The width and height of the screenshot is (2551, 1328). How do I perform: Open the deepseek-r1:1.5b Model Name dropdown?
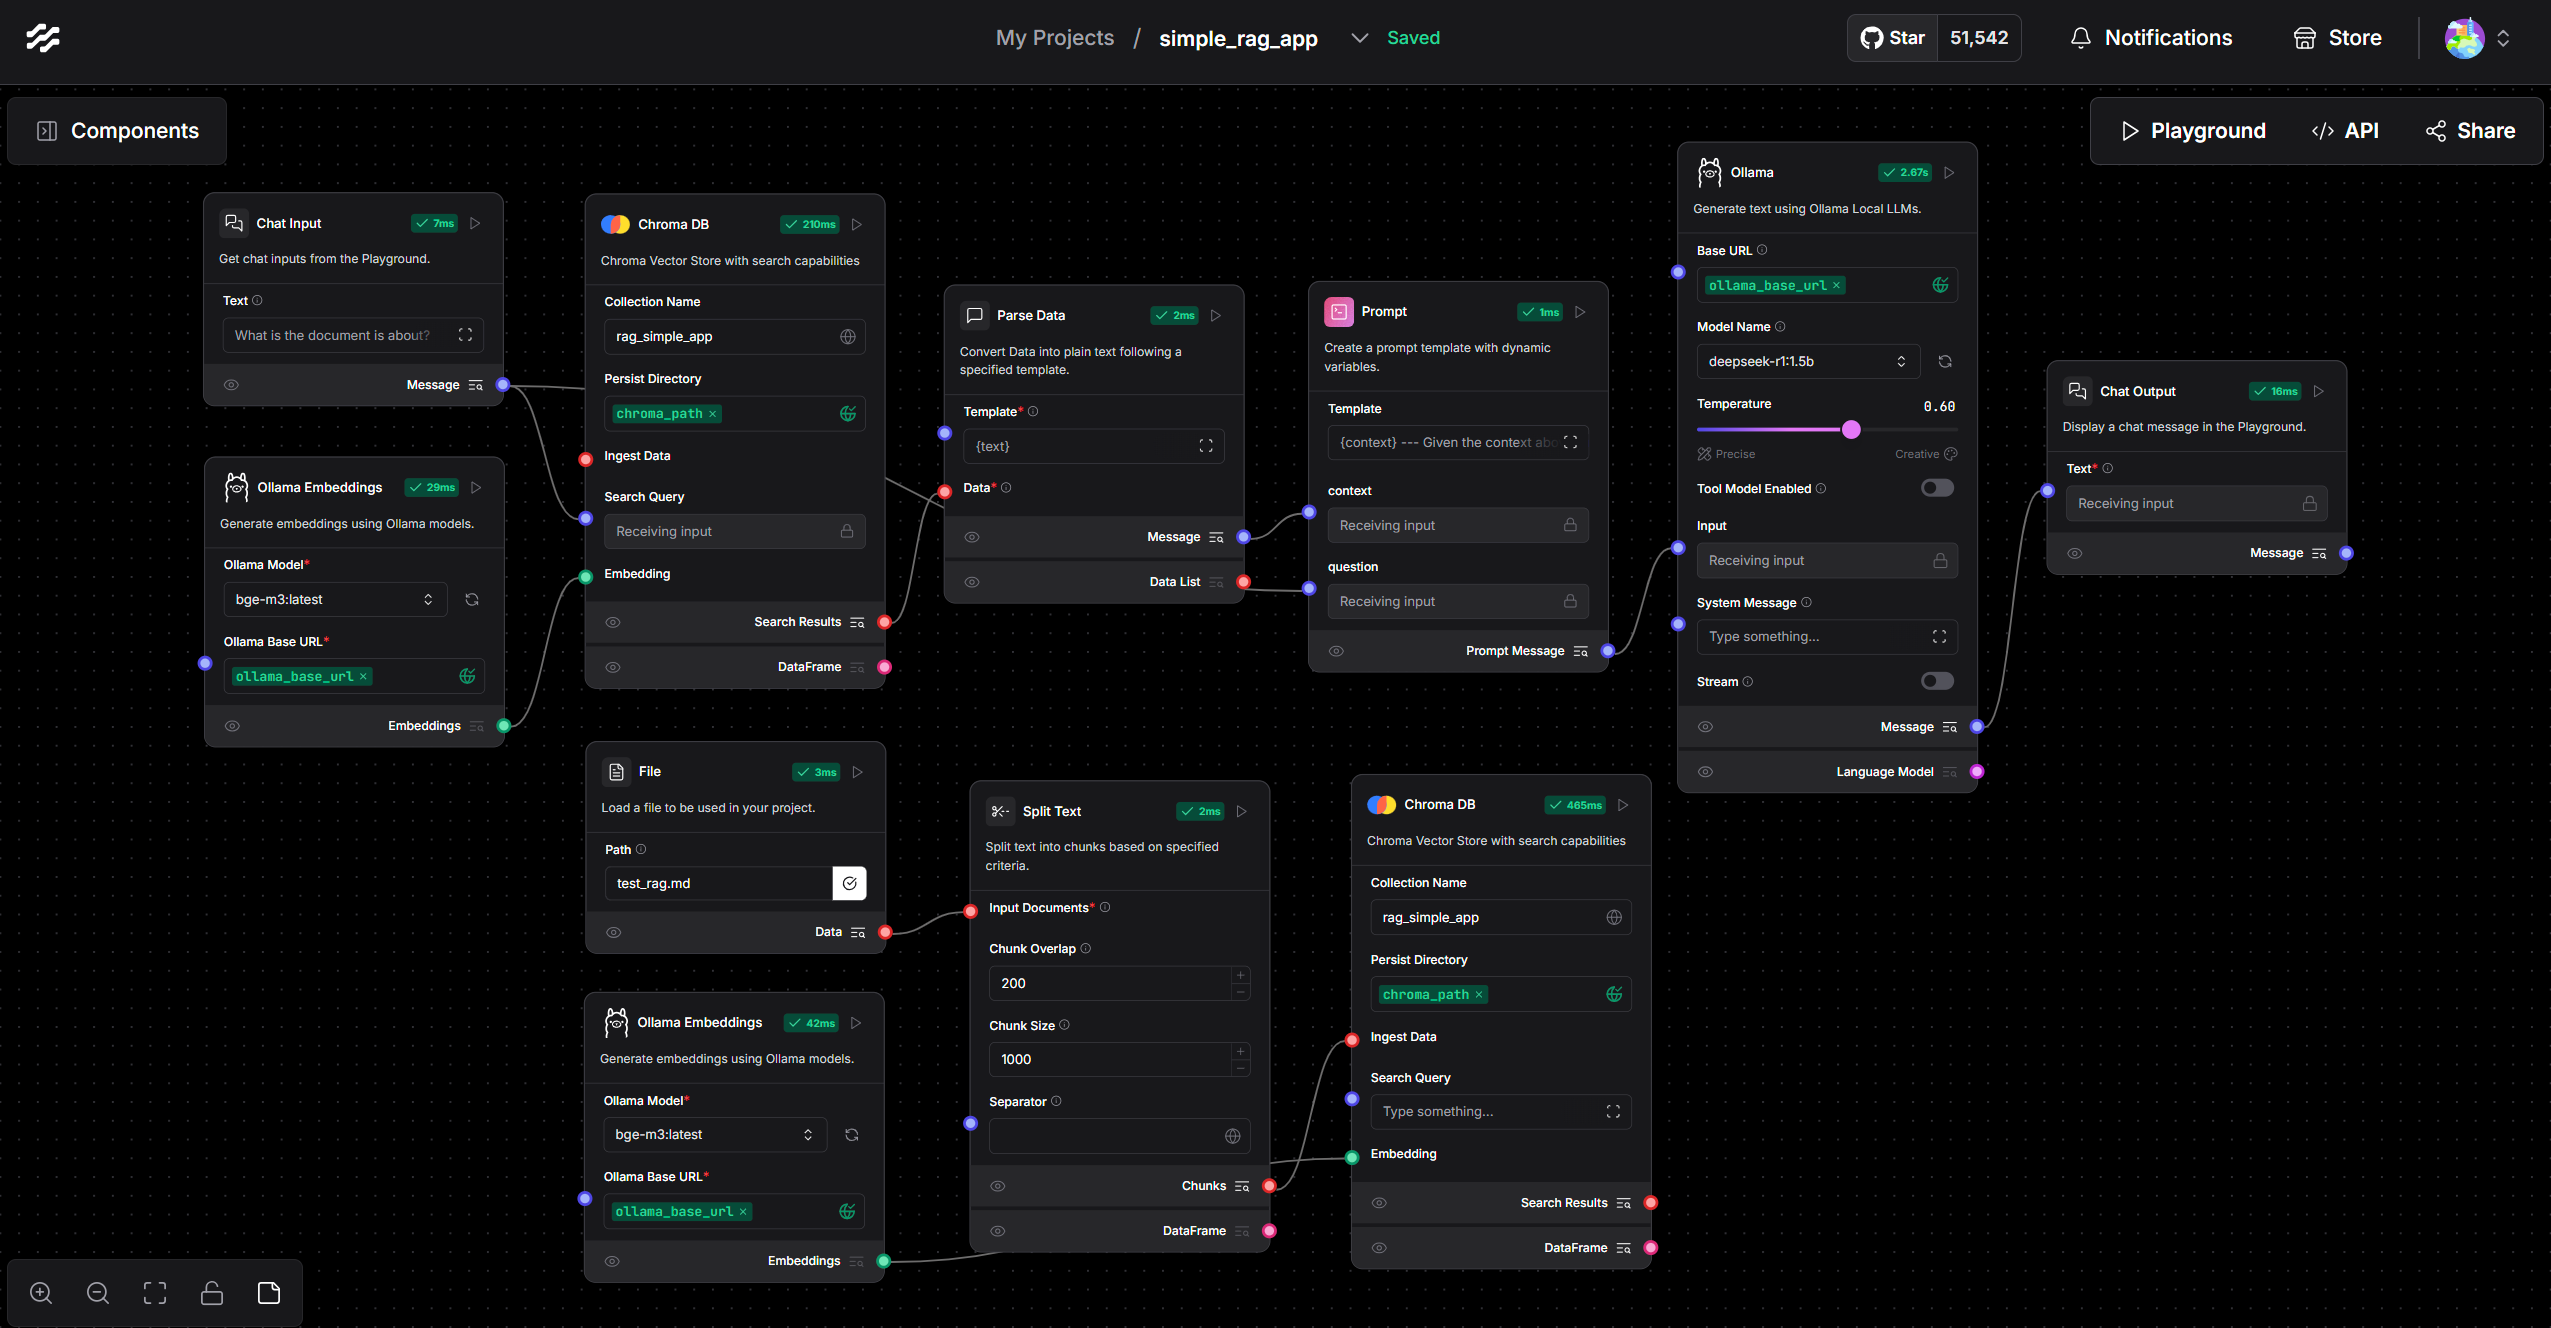pos(1808,361)
